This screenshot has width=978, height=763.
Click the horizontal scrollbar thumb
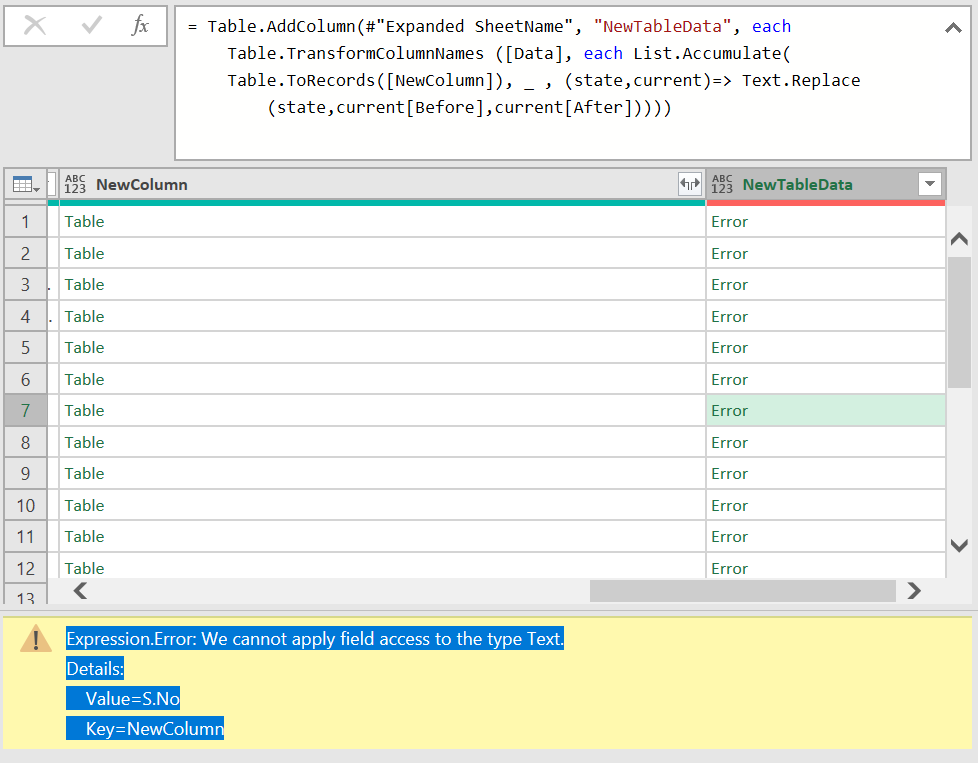[743, 590]
